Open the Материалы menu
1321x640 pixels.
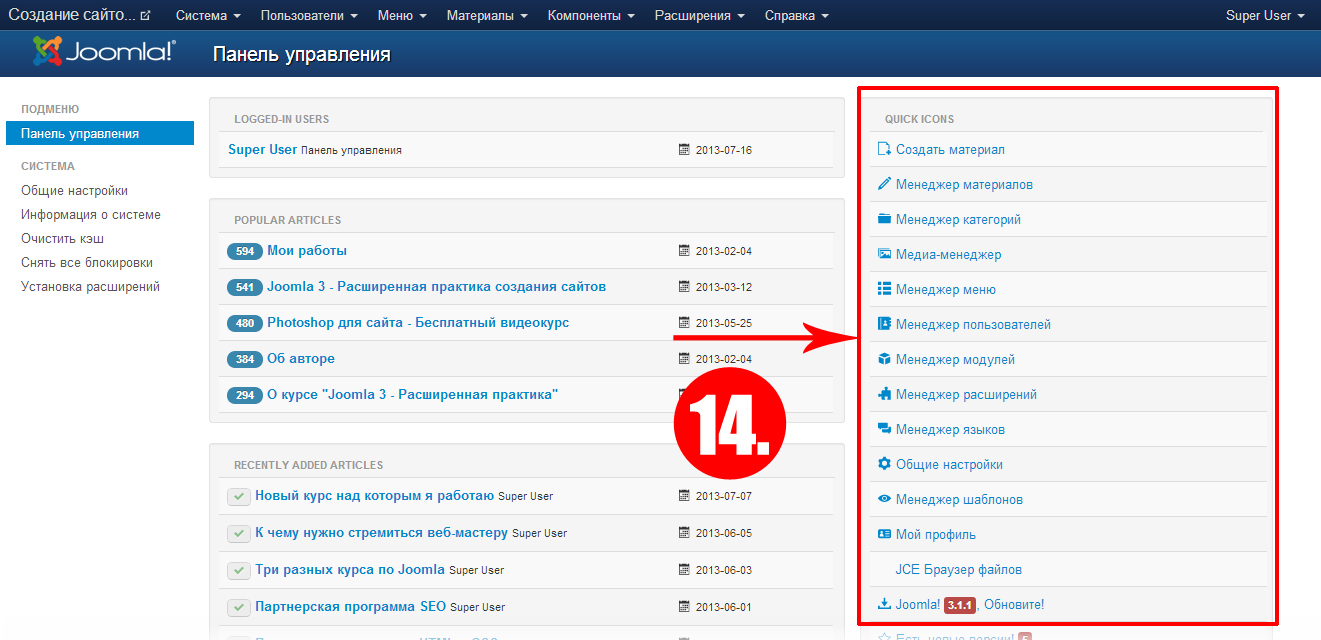tap(487, 16)
